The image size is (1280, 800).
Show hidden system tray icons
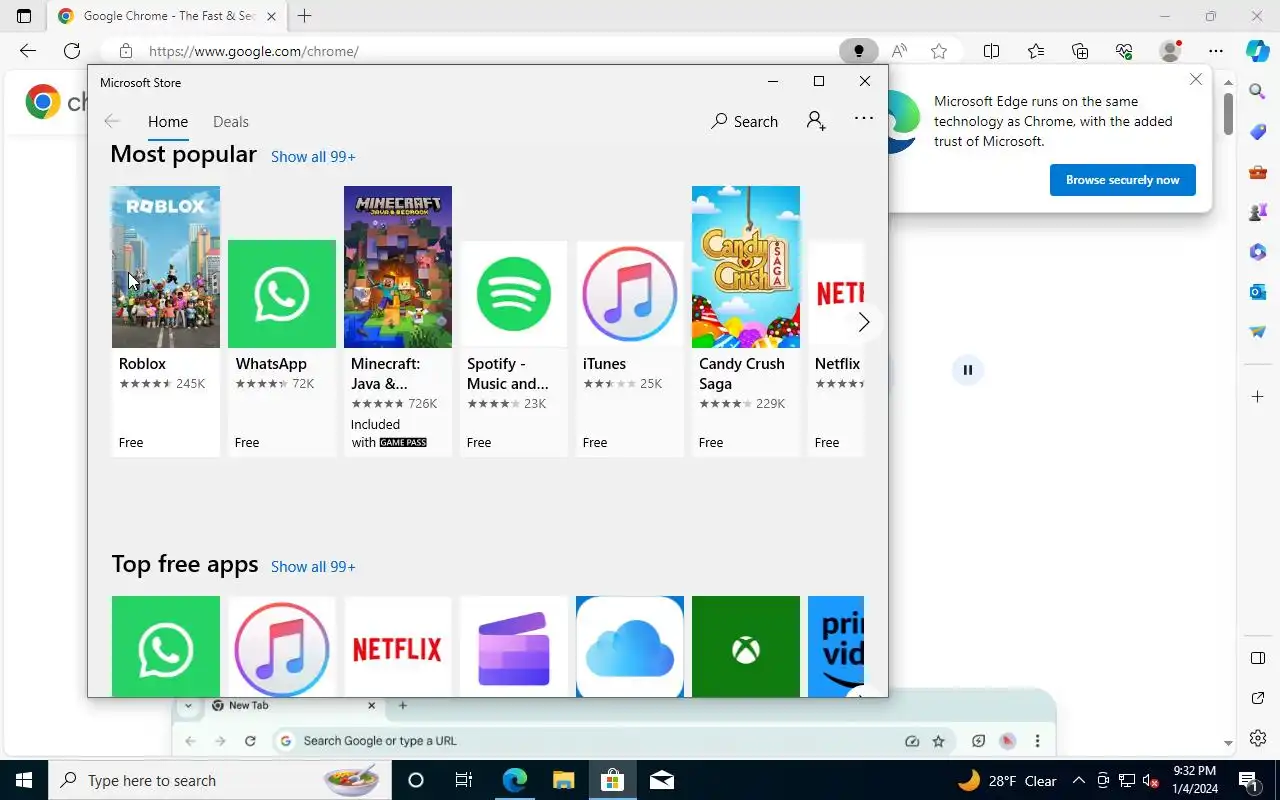[1078, 781]
